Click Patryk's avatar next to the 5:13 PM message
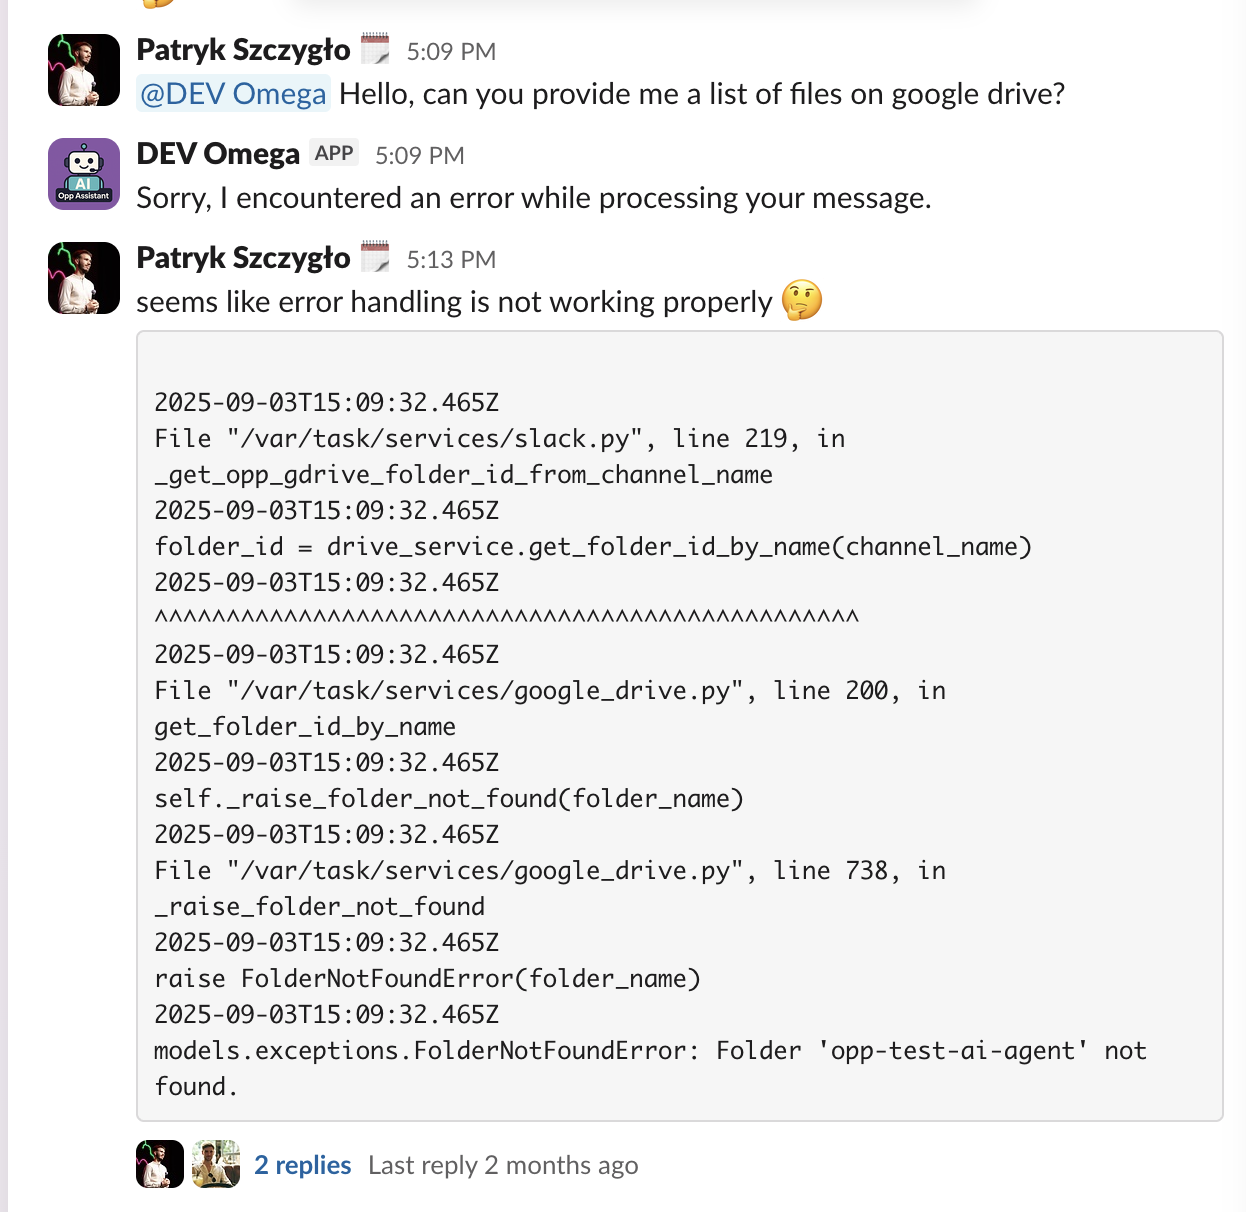The height and width of the screenshot is (1212, 1246). coord(83,277)
